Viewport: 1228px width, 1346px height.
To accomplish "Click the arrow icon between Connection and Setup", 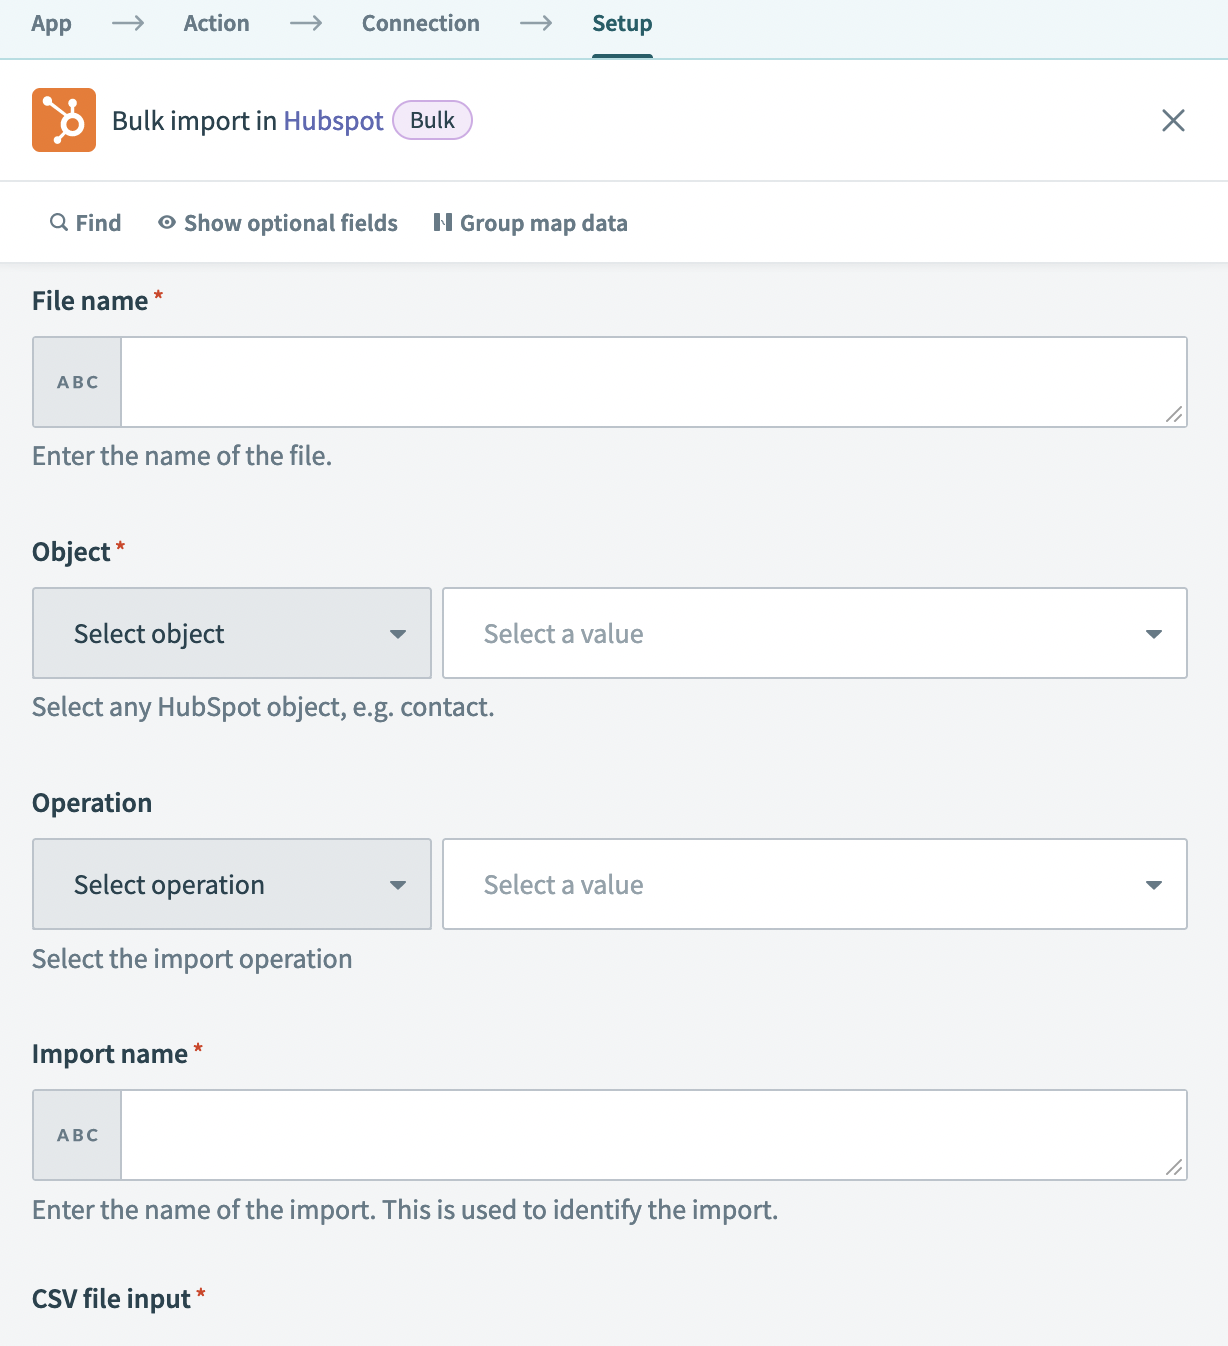I will 536,23.
